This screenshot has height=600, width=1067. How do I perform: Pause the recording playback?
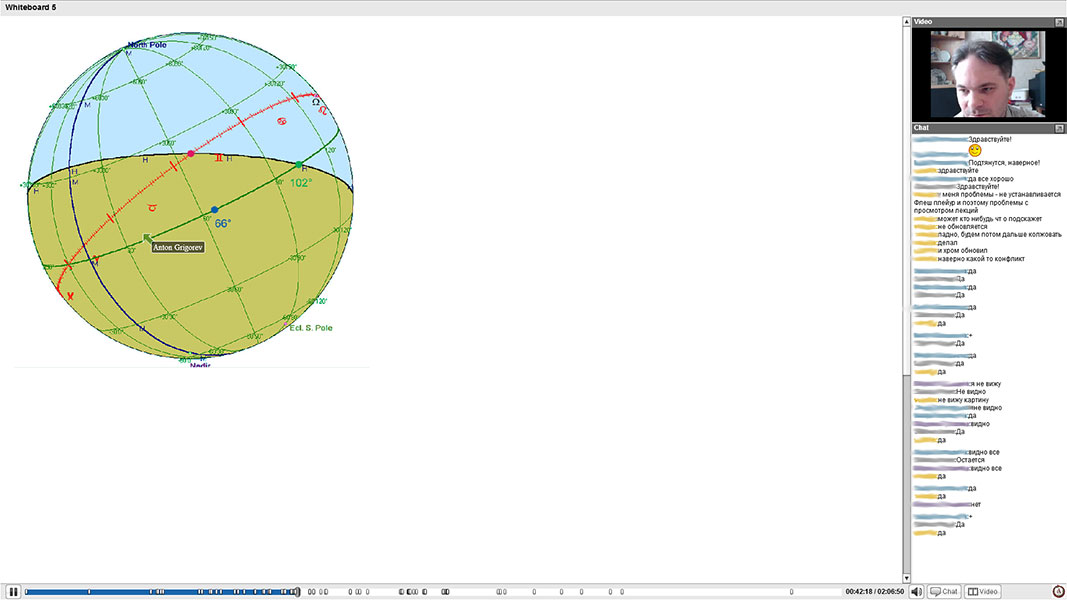[14, 592]
